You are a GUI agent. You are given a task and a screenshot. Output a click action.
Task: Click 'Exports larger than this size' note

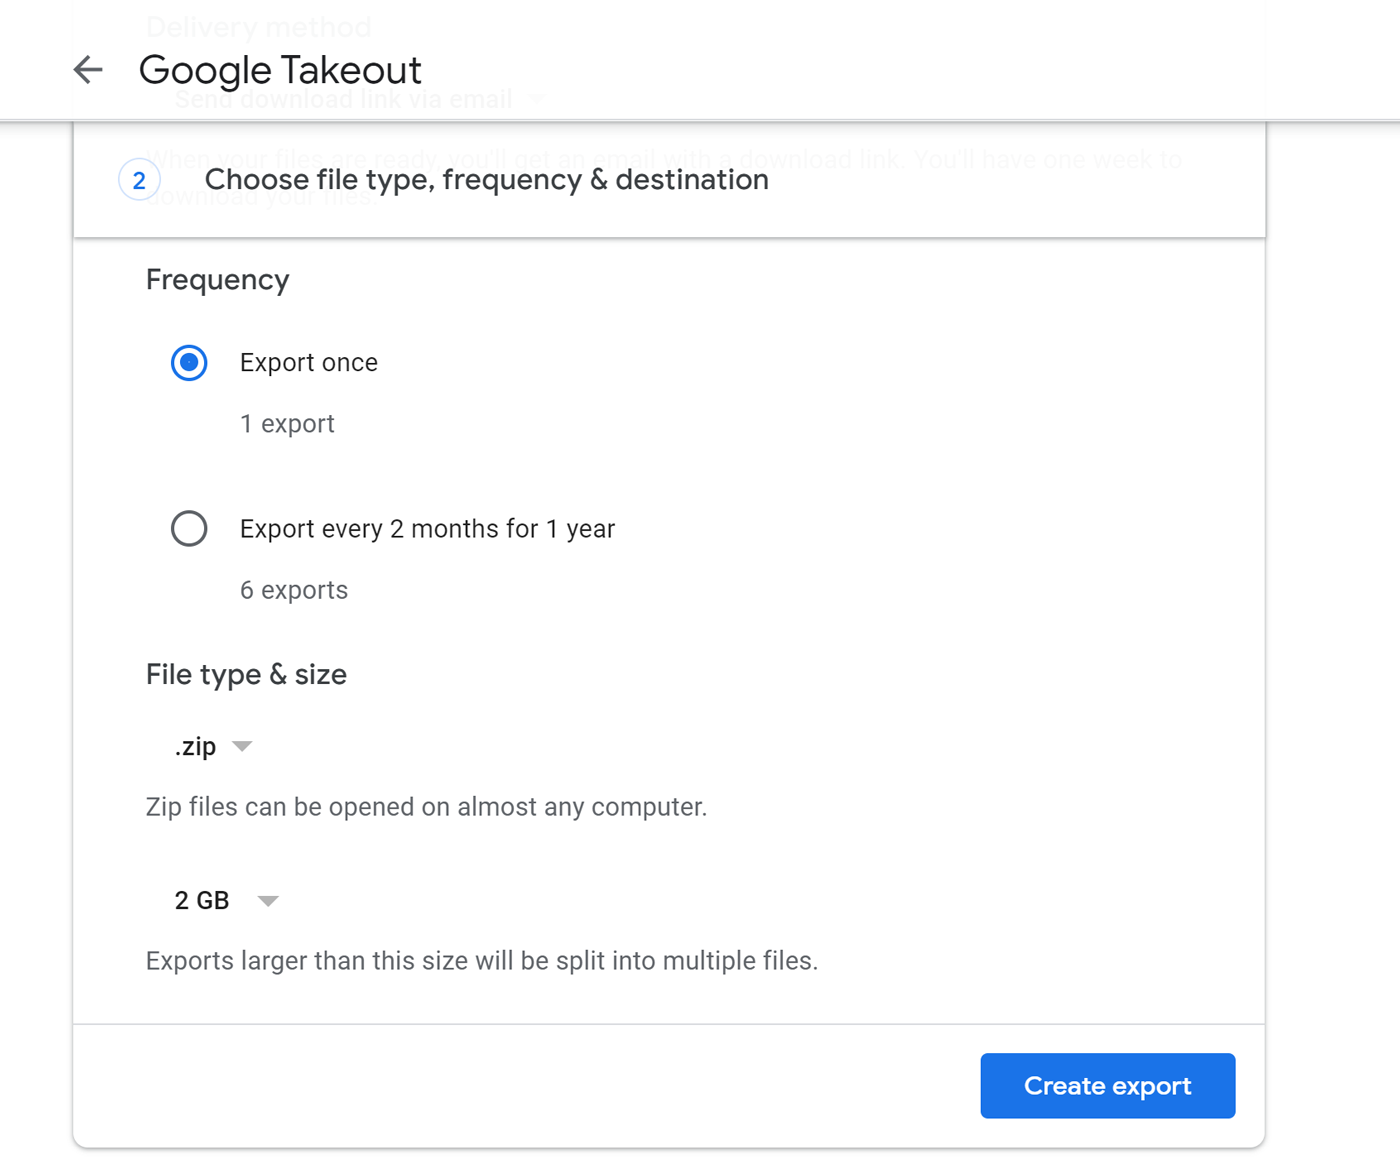[481, 961]
